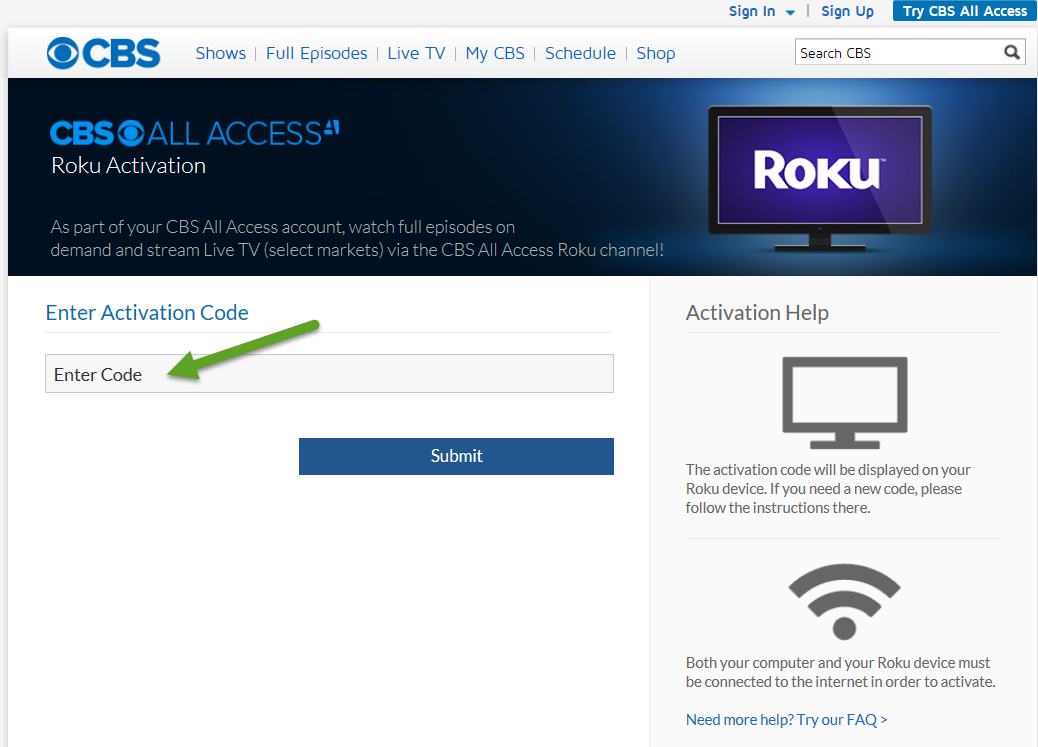
Task: Click the Enter Code input field
Action: tap(329, 374)
